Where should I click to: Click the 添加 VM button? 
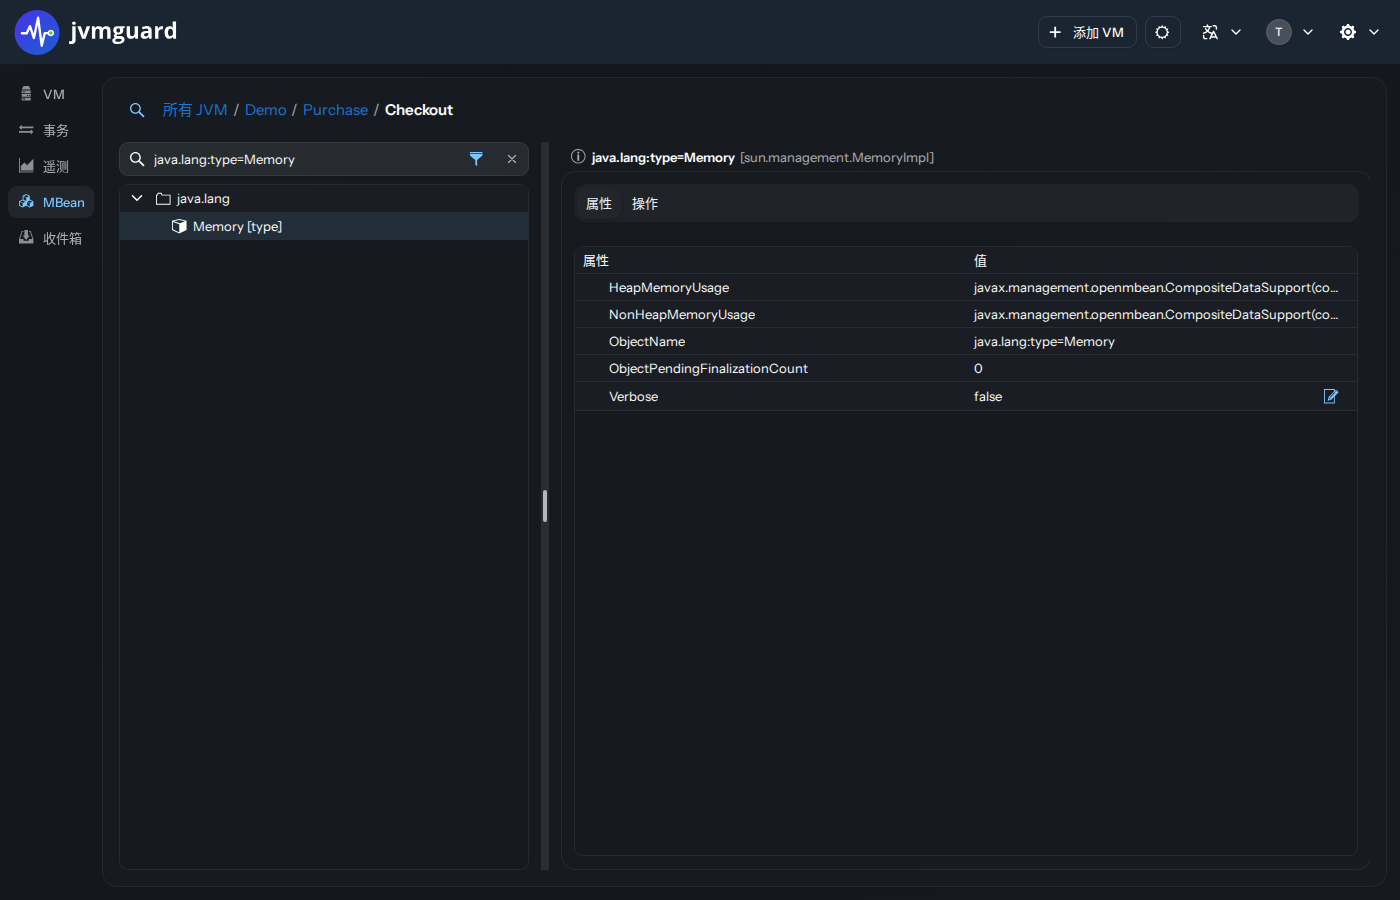[1087, 32]
